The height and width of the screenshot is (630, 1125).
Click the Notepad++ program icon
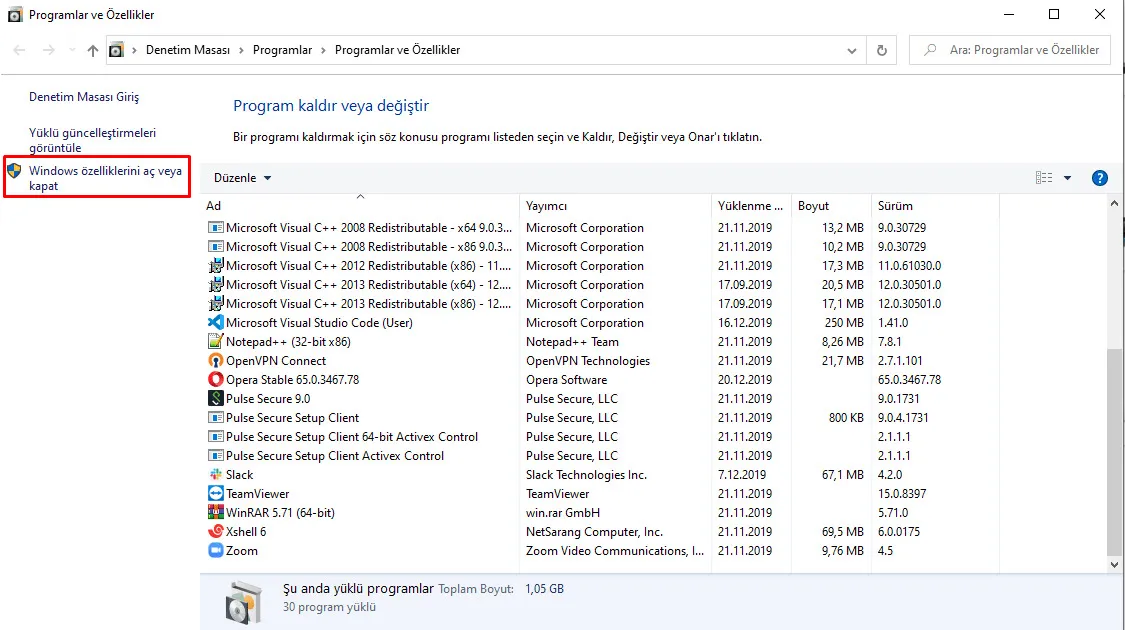[215, 342]
